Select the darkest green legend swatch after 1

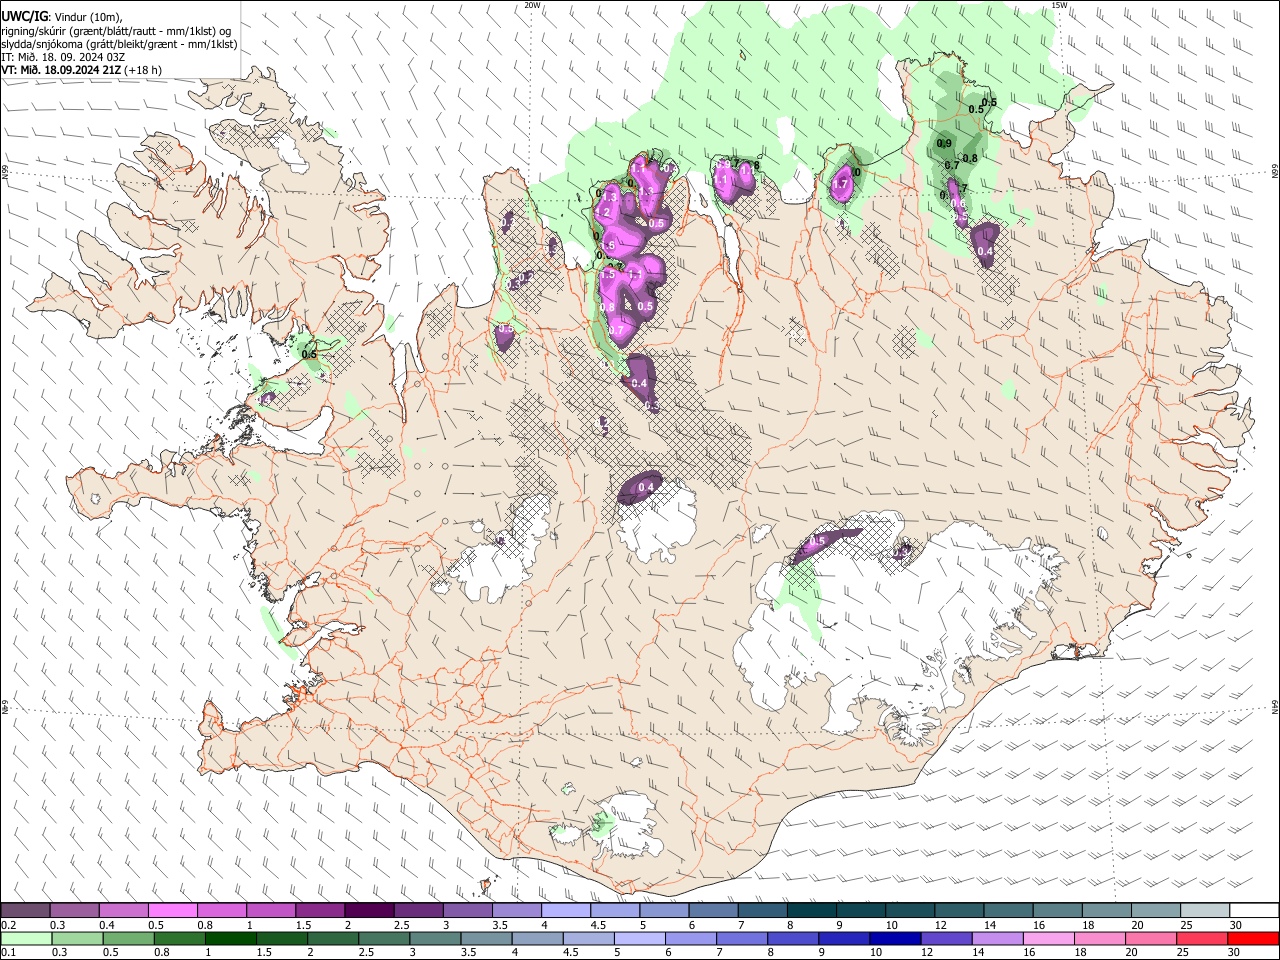click(229, 939)
